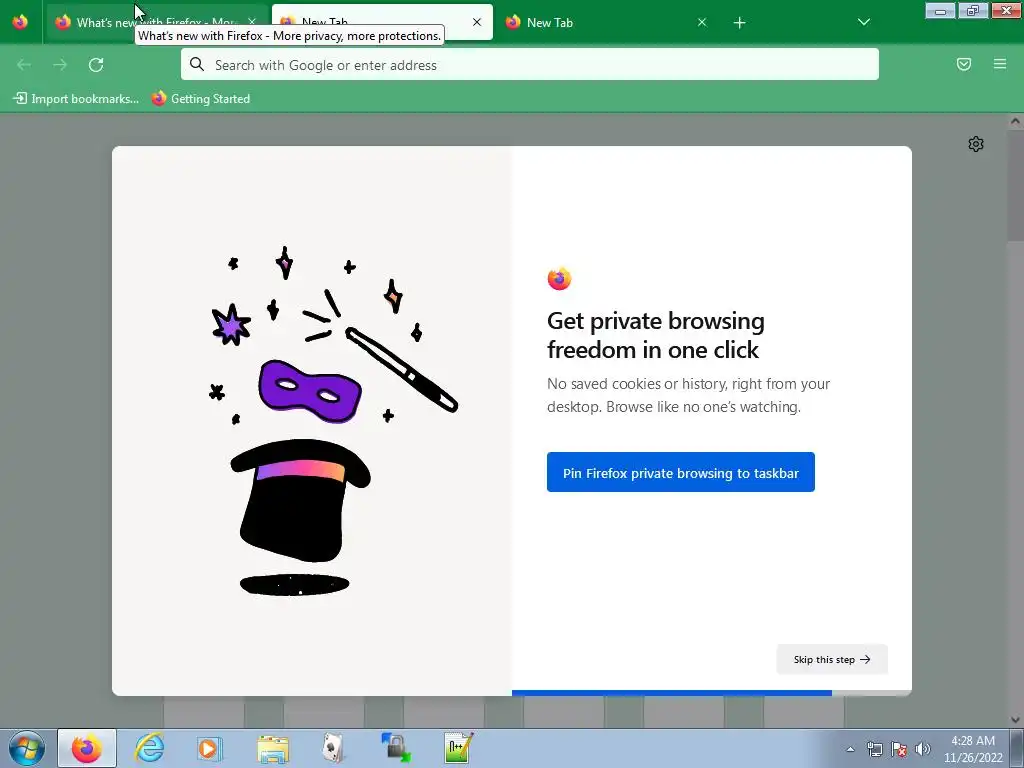Open Notepad++ from the taskbar

(x=458, y=748)
